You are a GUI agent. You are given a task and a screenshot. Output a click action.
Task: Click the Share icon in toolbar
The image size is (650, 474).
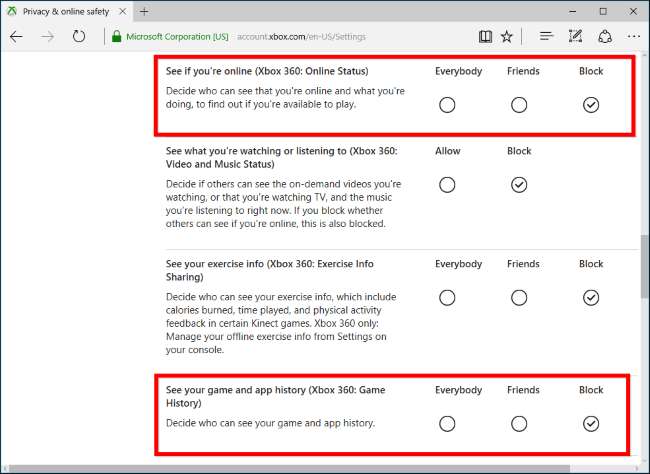(604, 36)
